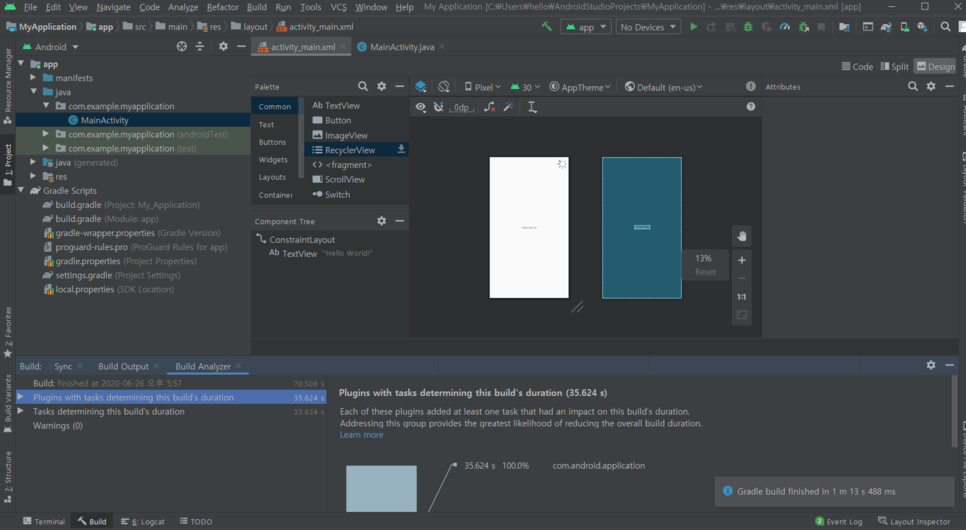Download RecyclerView dependency icon
Viewport: 966px width, 530px height.
click(x=401, y=149)
